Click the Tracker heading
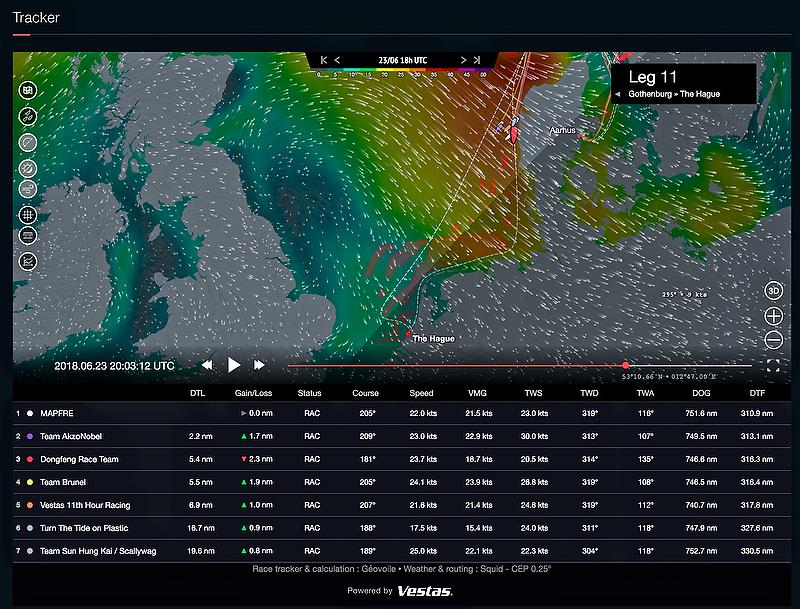This screenshot has height=609, width=800. click(x=36, y=17)
